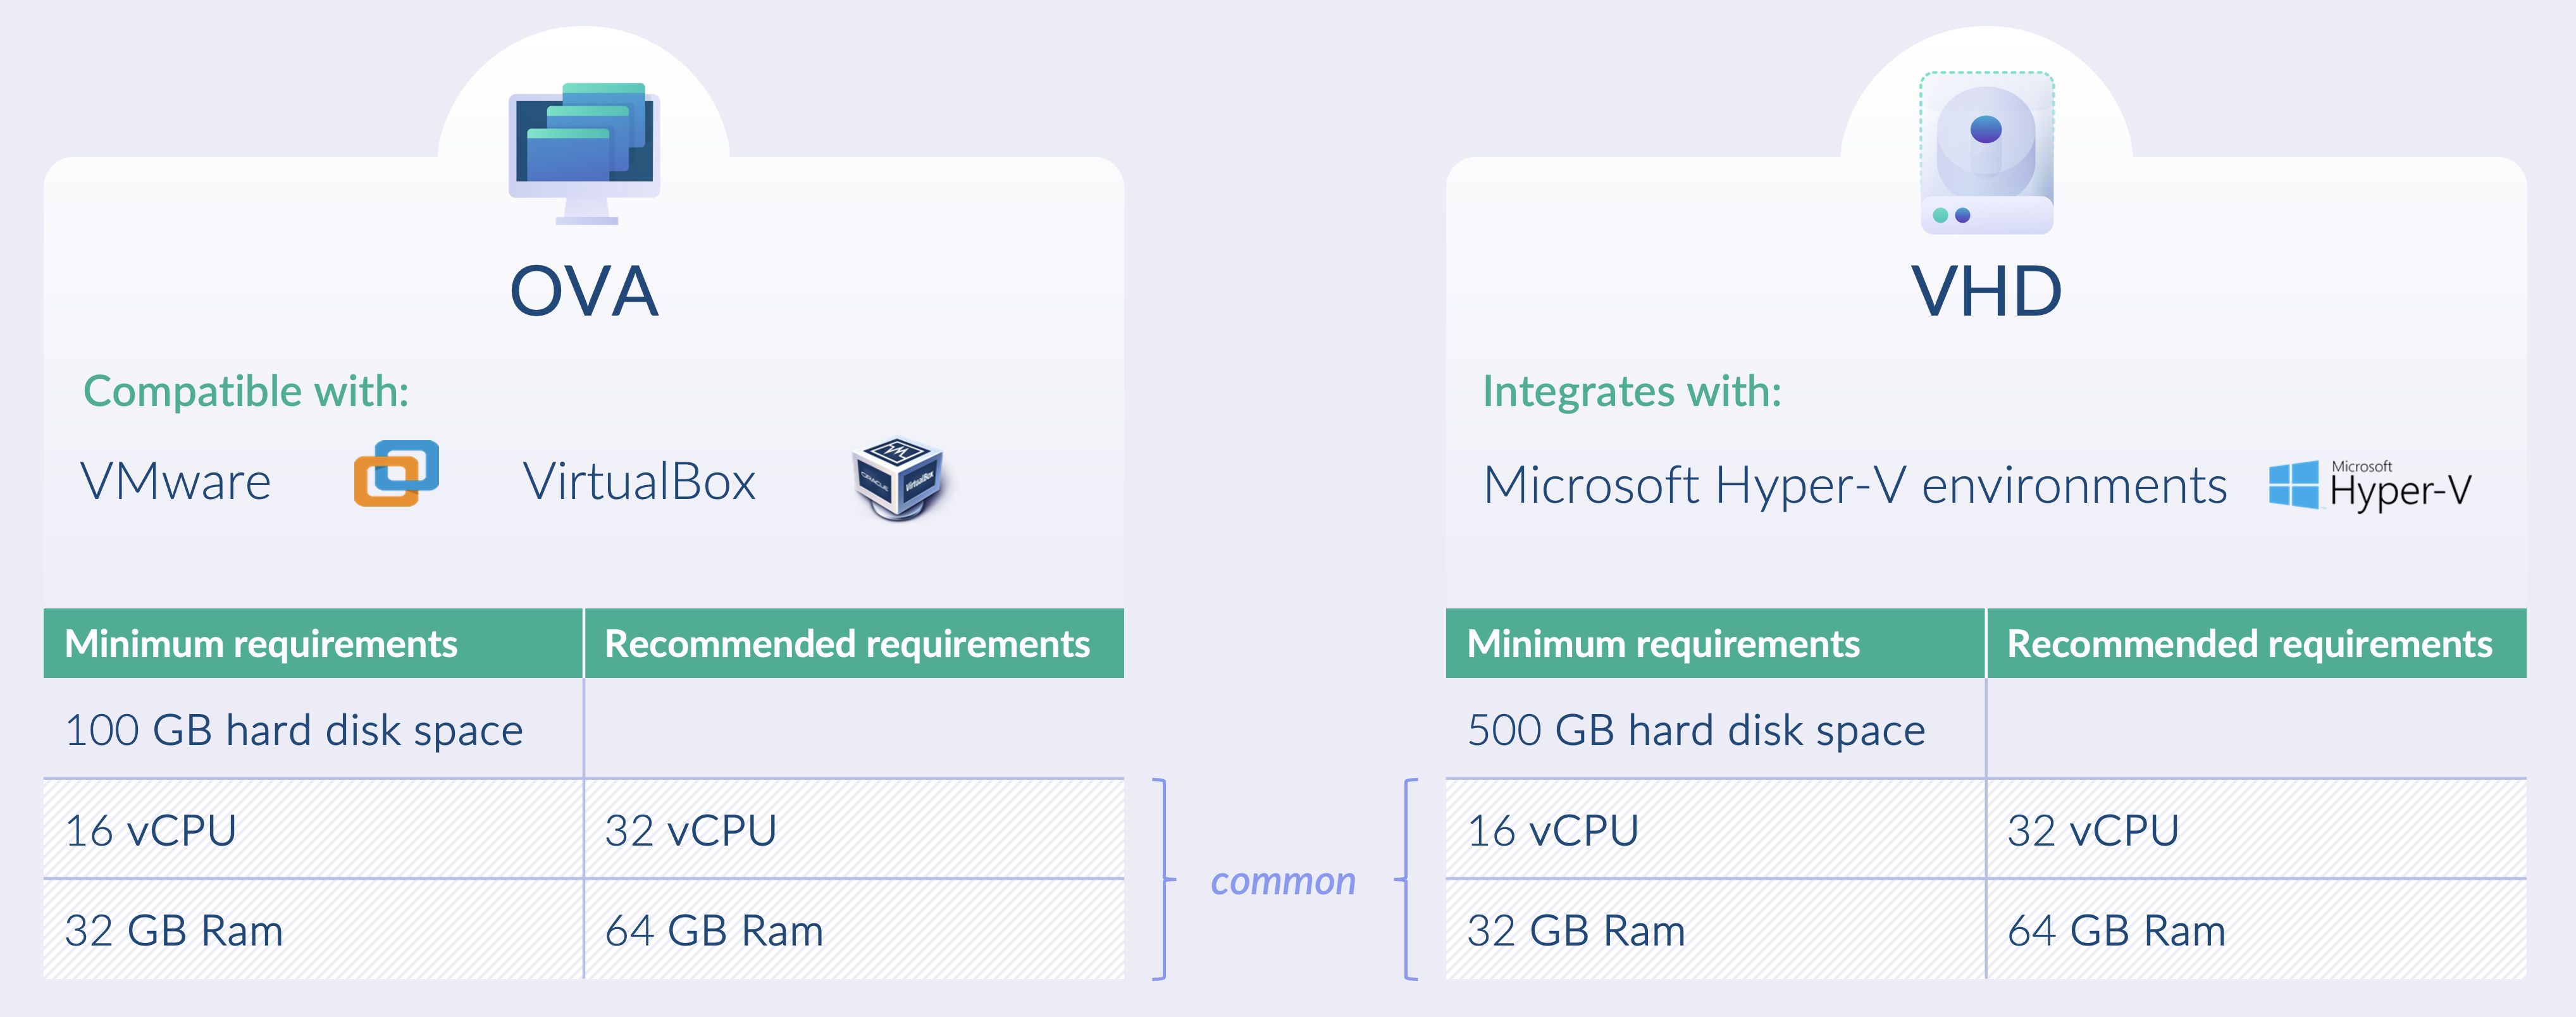Select the 'Compatible with:' label
The height and width of the screenshot is (1017, 2576).
(x=246, y=391)
